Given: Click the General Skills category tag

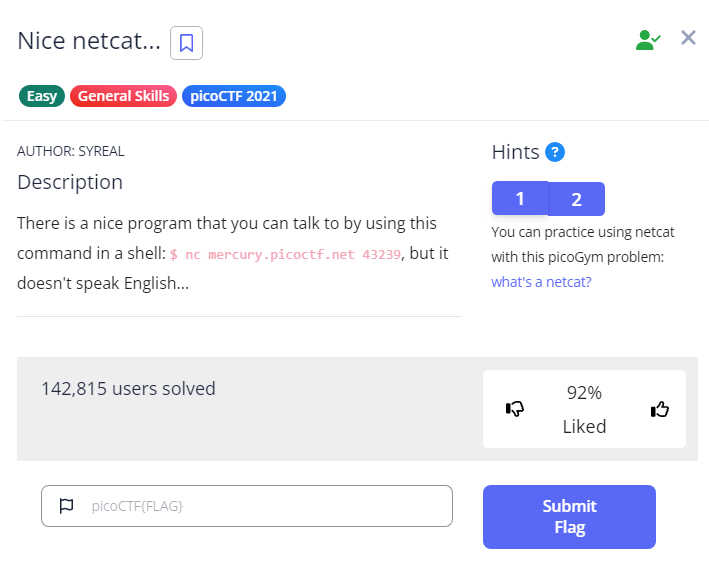Looking at the screenshot, I should pyautogui.click(x=124, y=96).
